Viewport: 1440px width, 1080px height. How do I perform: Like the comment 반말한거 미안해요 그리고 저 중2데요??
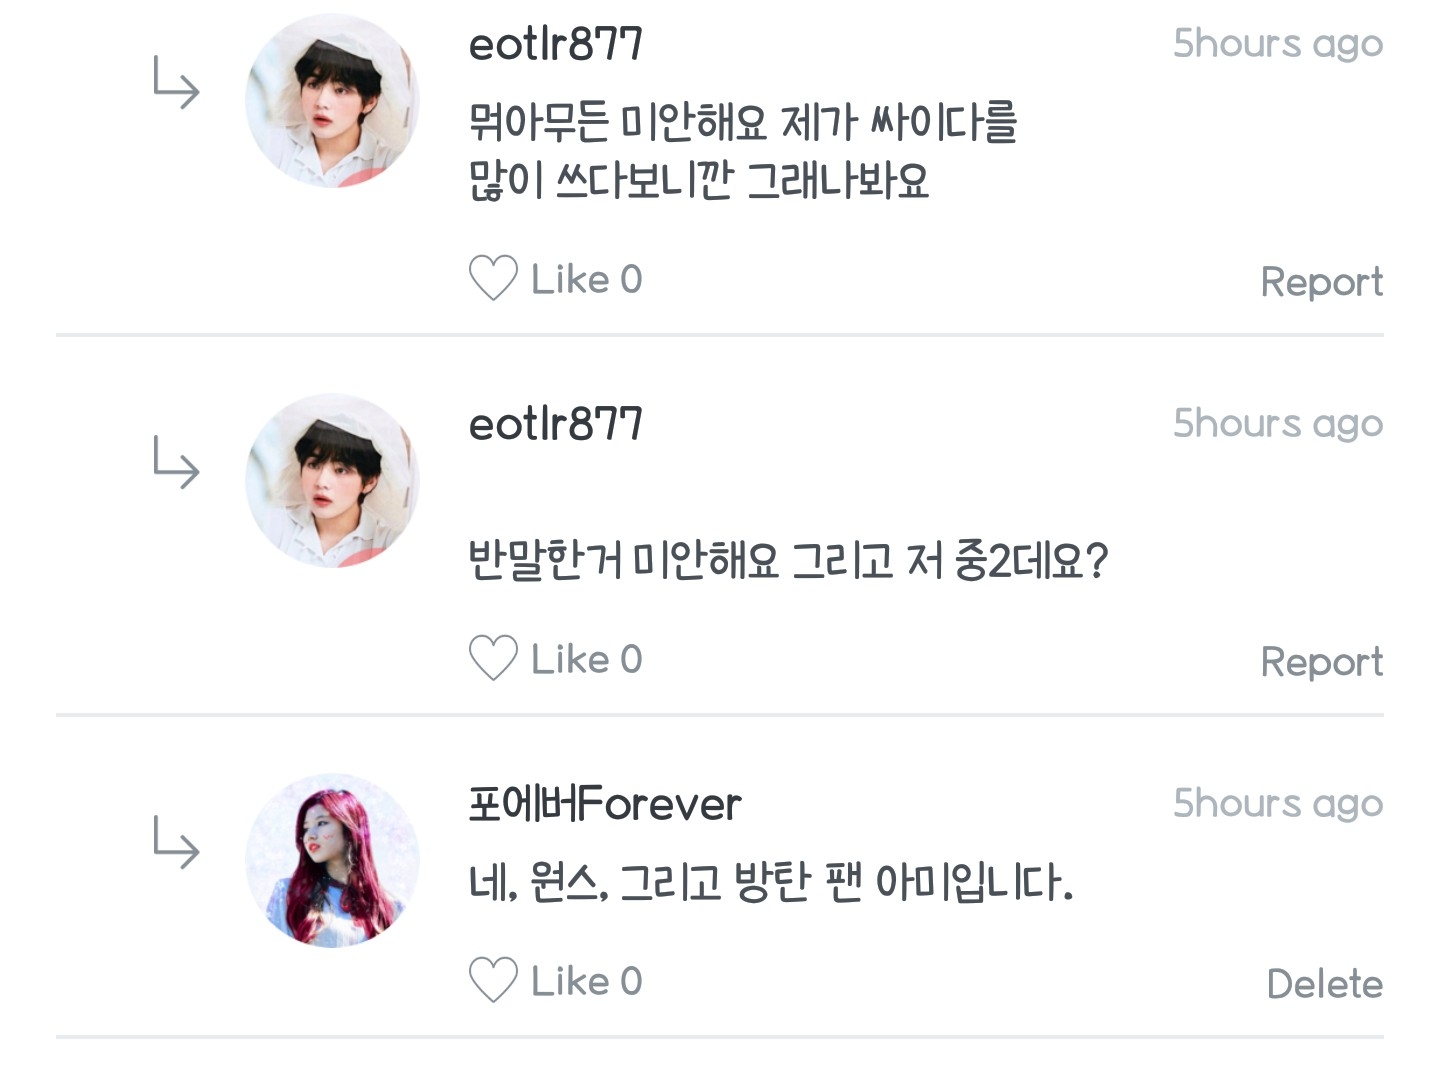click(x=493, y=658)
